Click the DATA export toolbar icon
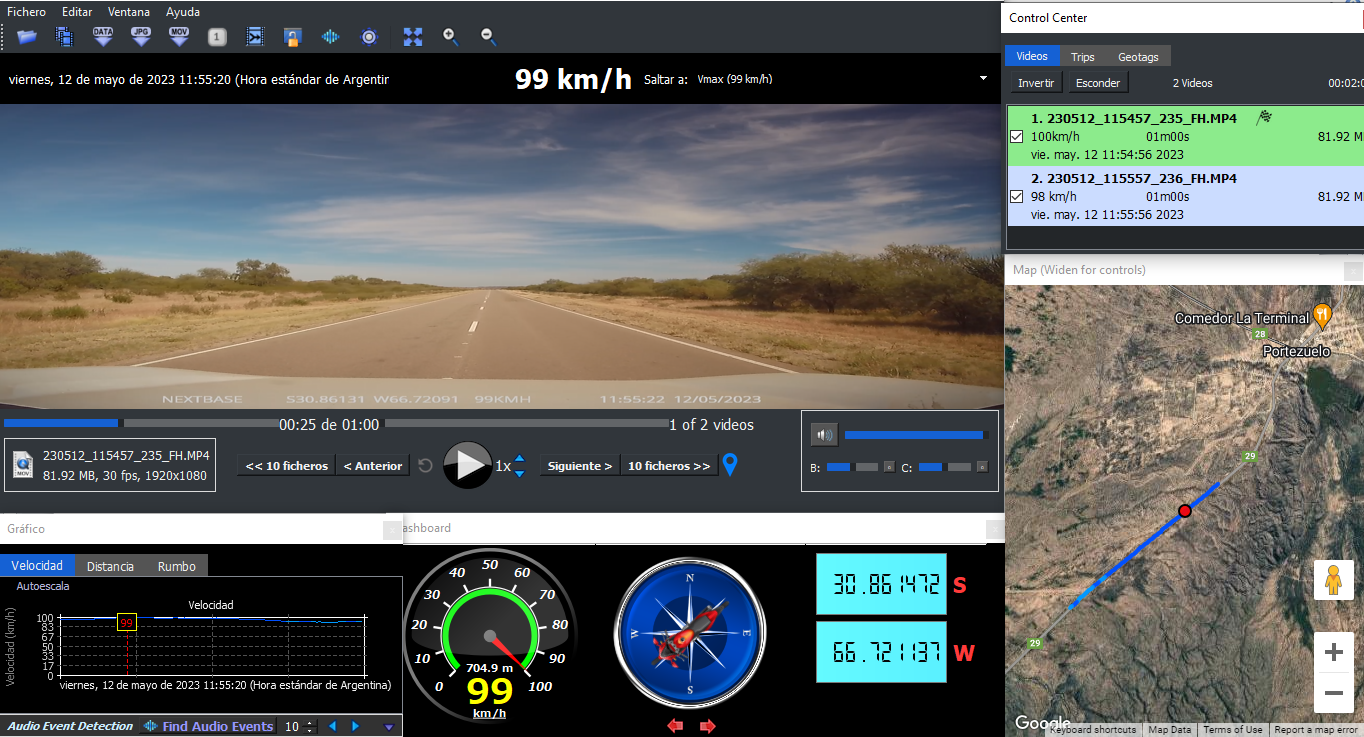 [103, 37]
